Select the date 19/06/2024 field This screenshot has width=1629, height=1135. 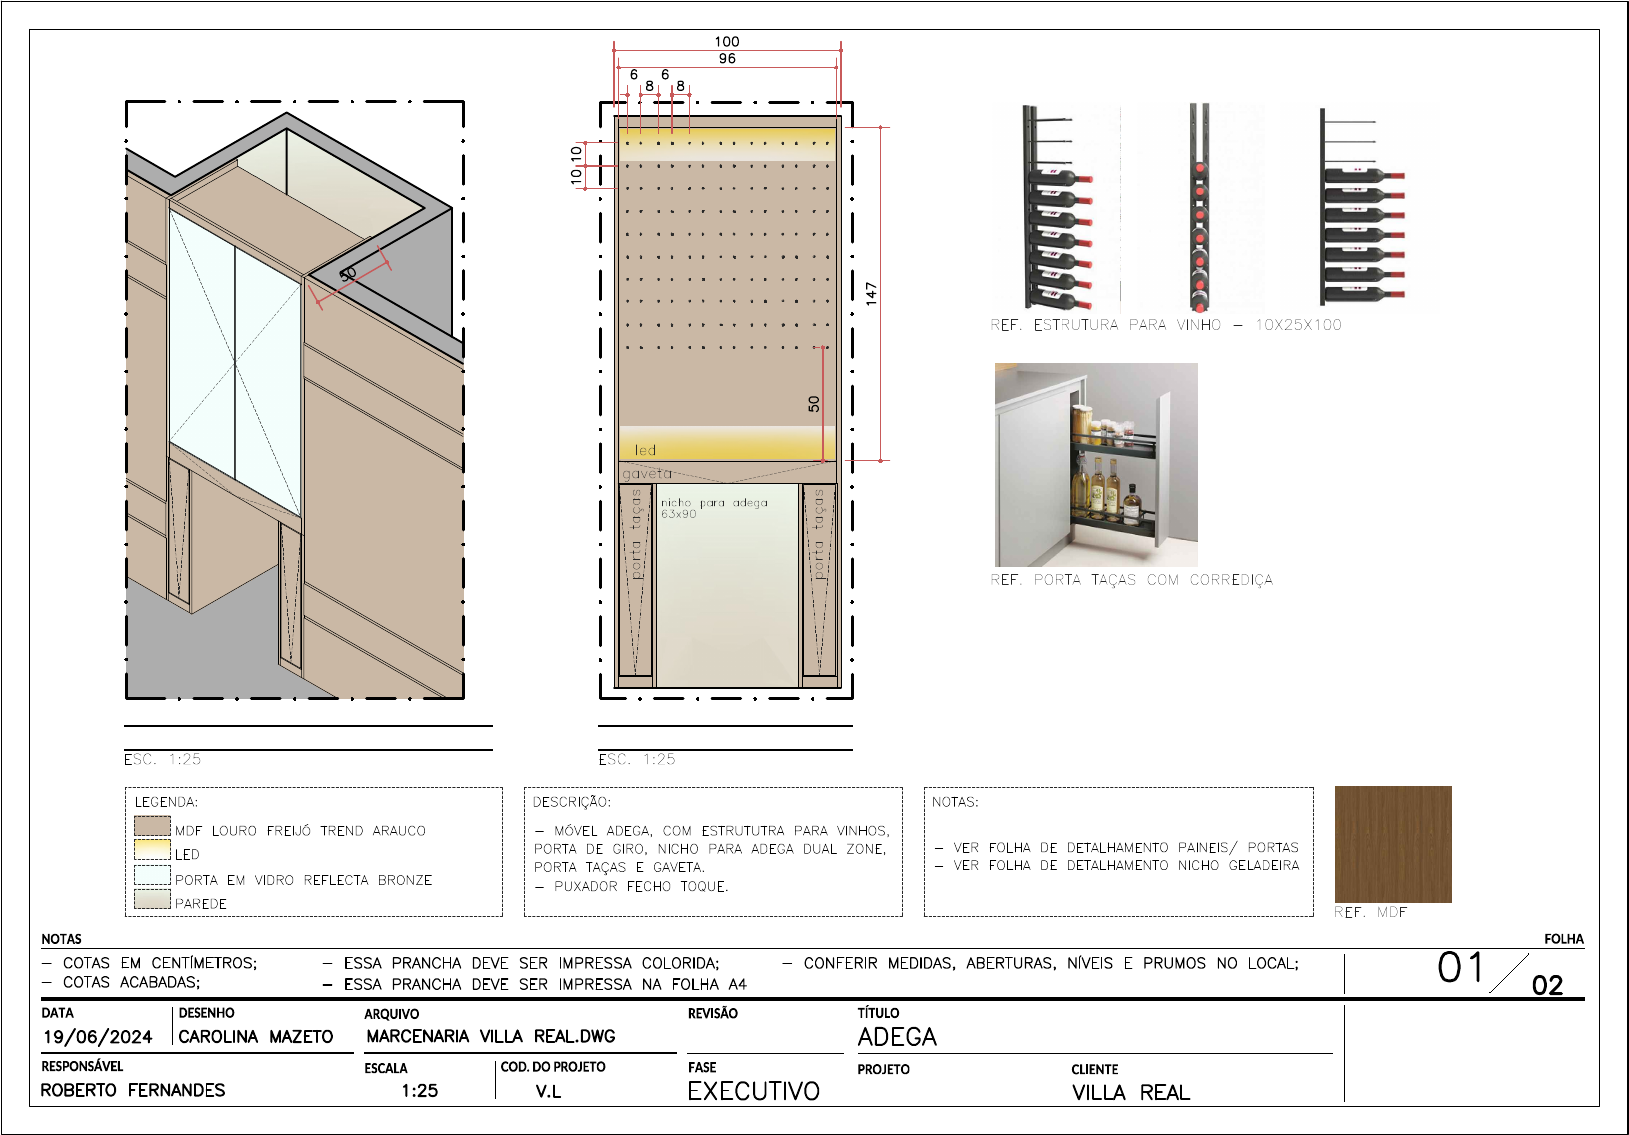click(x=97, y=1037)
